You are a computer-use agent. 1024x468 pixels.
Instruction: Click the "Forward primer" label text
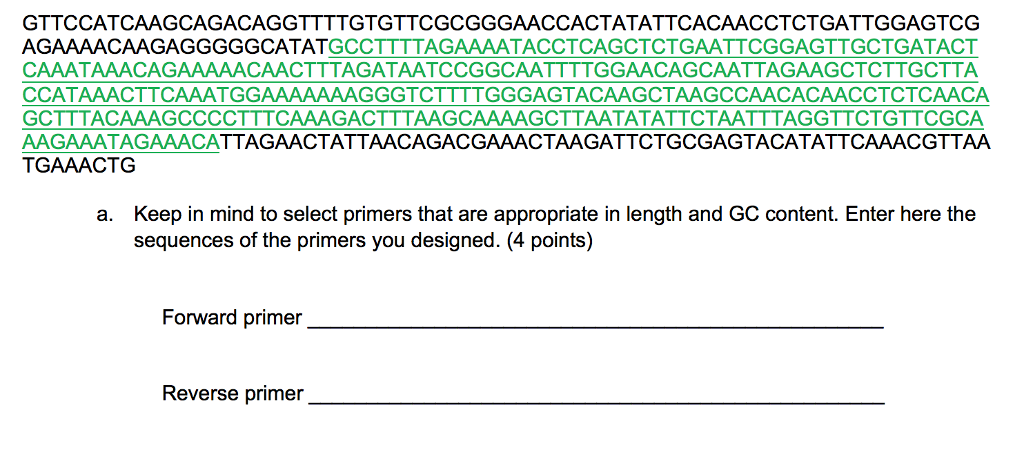click(232, 318)
